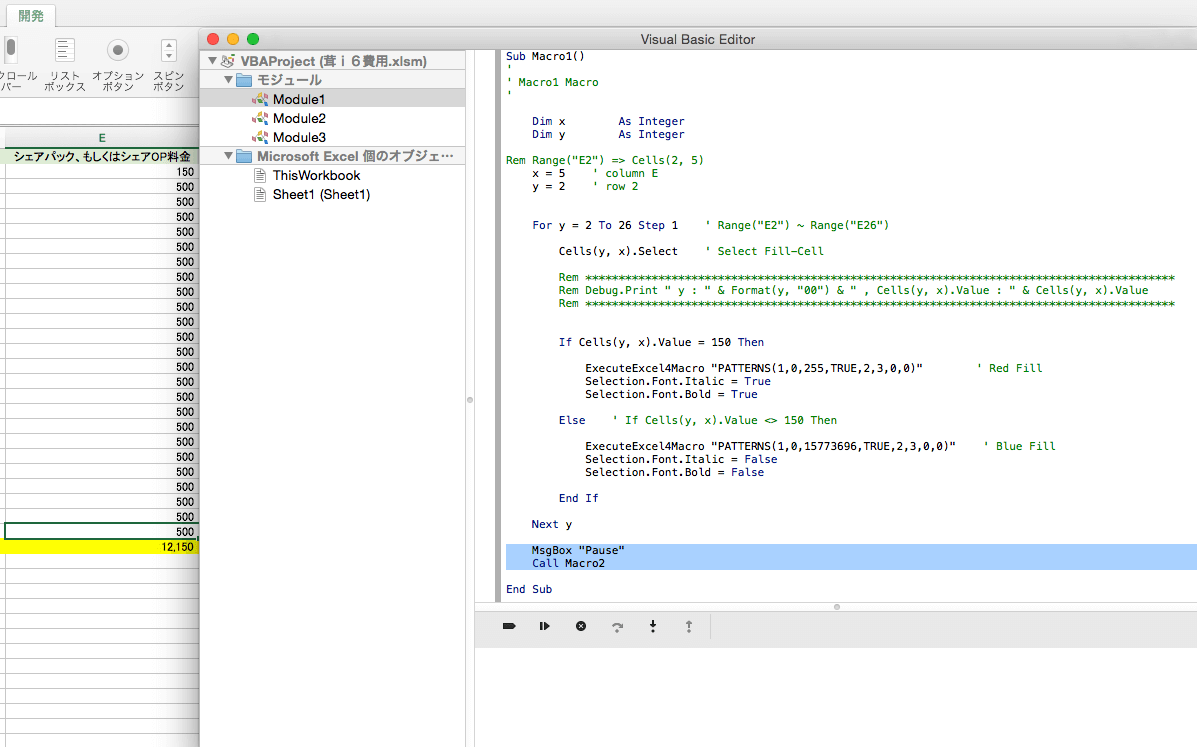This screenshot has height=747, width=1197.
Task: Click the Reset (stop) debug icon
Action: (x=581, y=626)
